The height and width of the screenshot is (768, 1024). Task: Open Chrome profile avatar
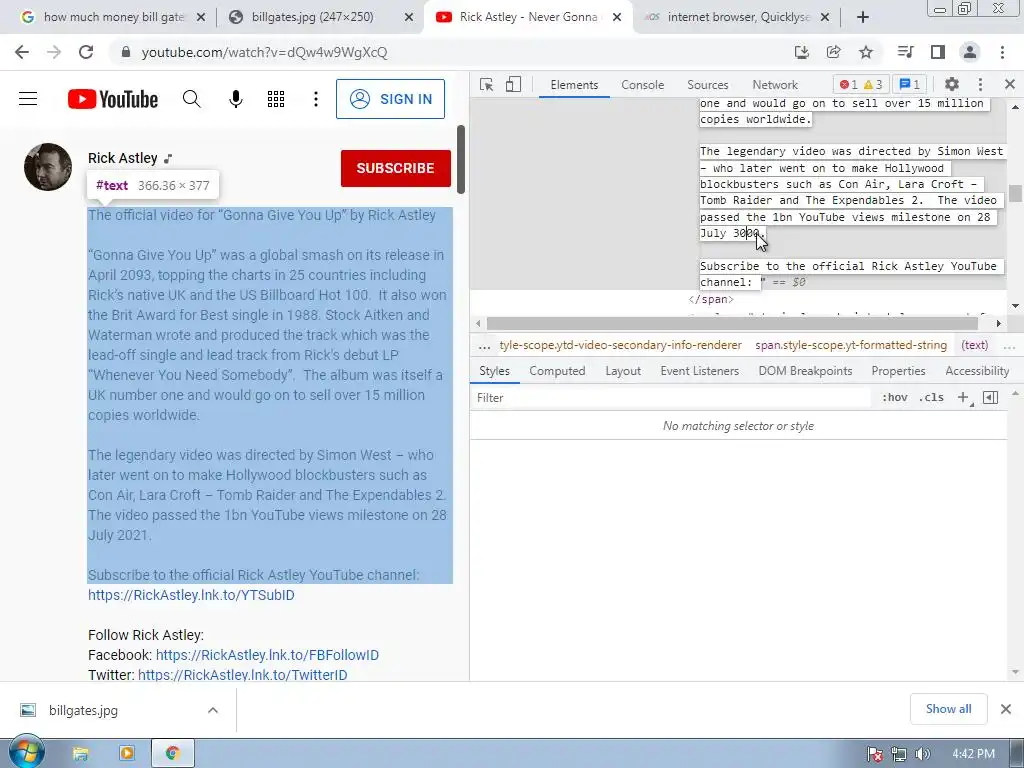970,52
